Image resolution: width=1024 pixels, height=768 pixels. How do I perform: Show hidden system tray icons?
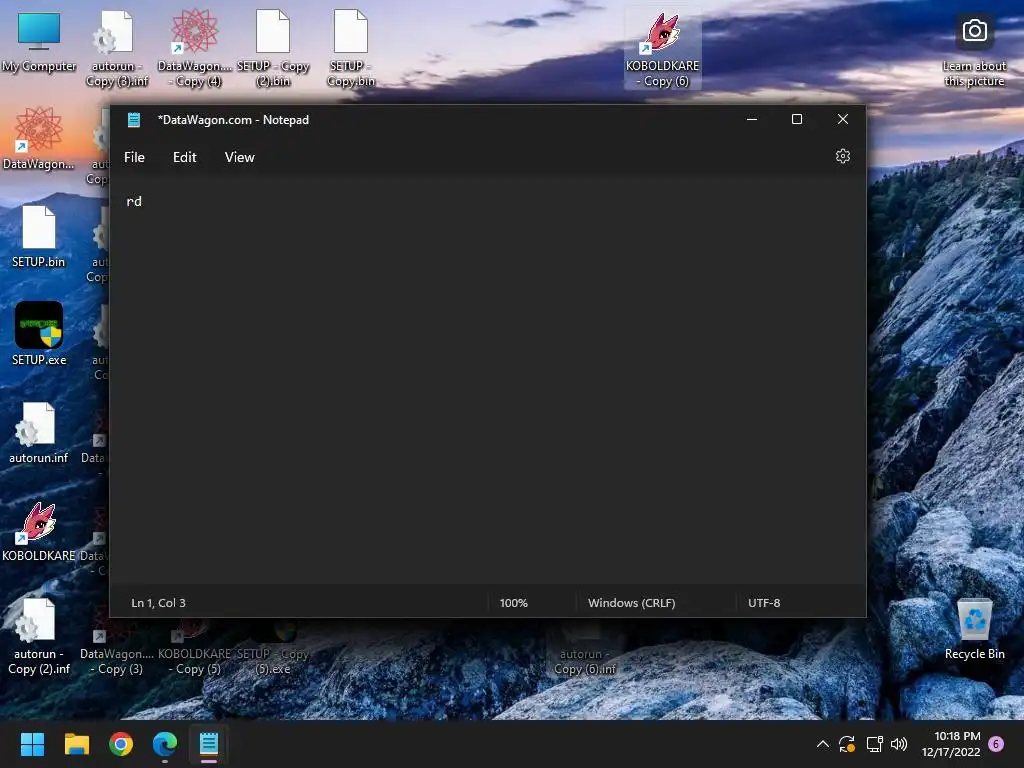(823, 744)
